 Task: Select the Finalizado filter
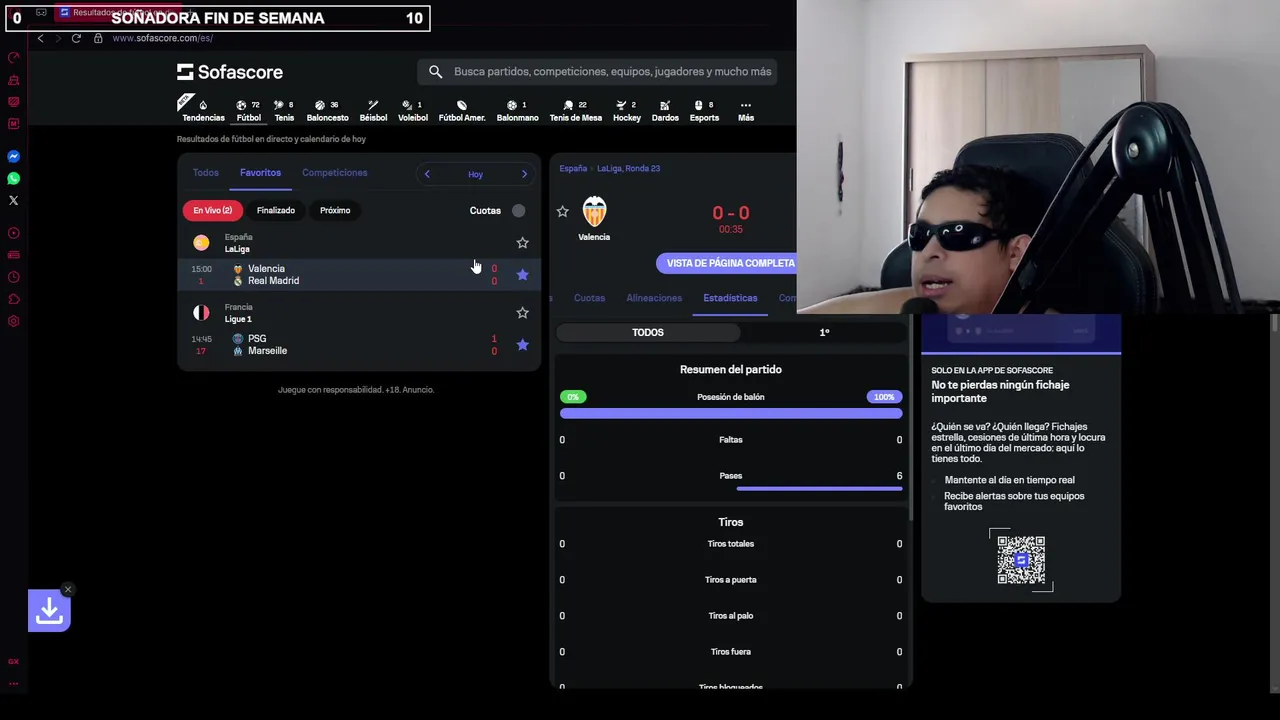[276, 211]
